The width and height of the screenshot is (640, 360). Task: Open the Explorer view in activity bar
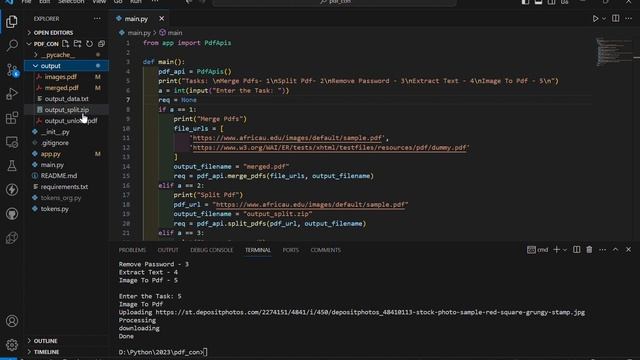coord(12,21)
